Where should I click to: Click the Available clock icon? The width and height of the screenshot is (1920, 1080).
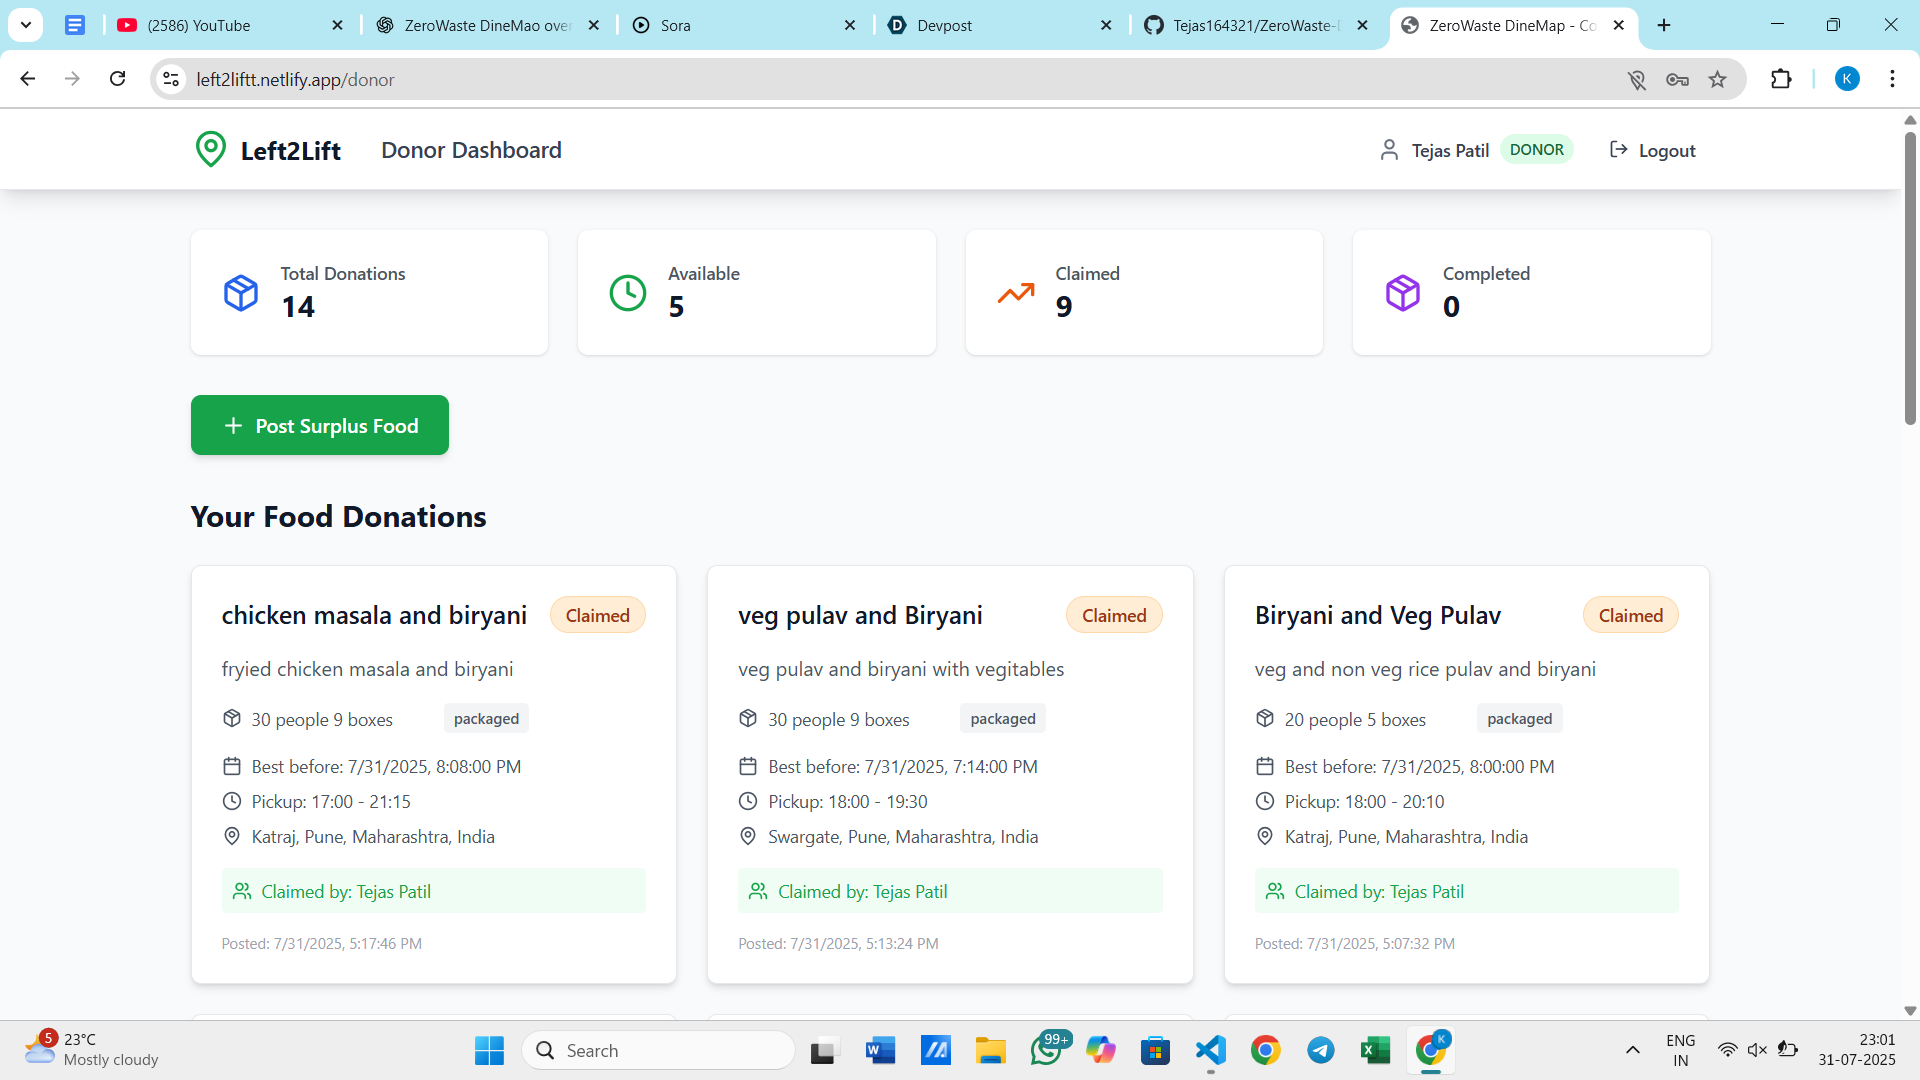coord(628,293)
